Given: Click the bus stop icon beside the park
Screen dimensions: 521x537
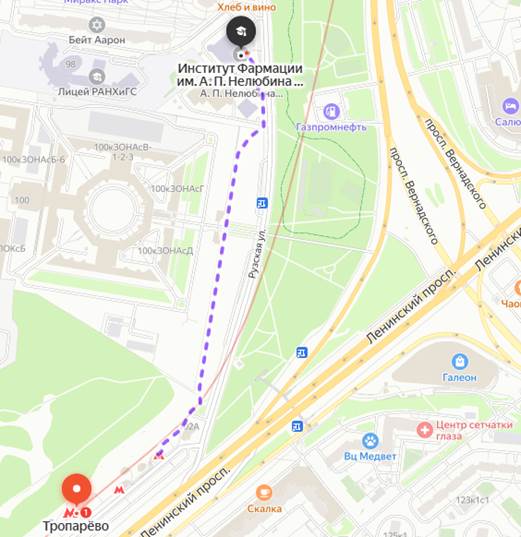Looking at the screenshot, I should coord(302,352).
